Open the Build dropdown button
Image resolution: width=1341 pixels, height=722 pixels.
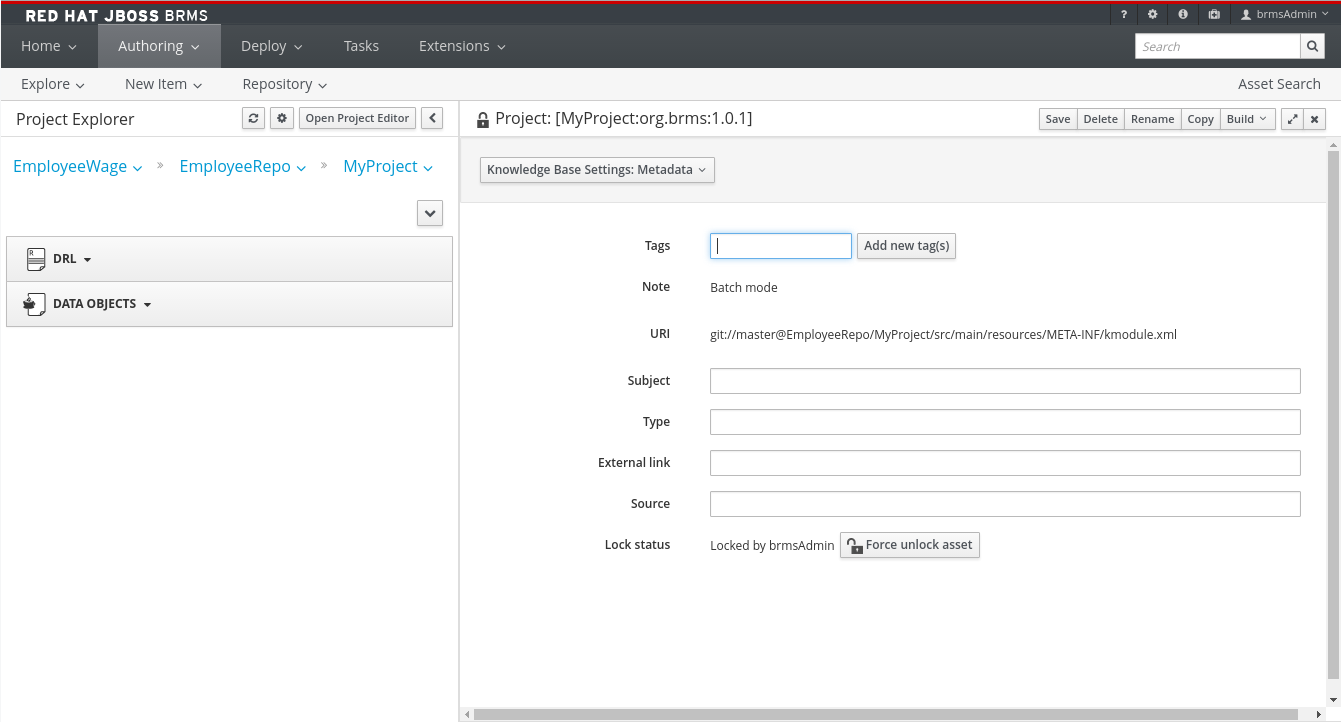(1247, 119)
